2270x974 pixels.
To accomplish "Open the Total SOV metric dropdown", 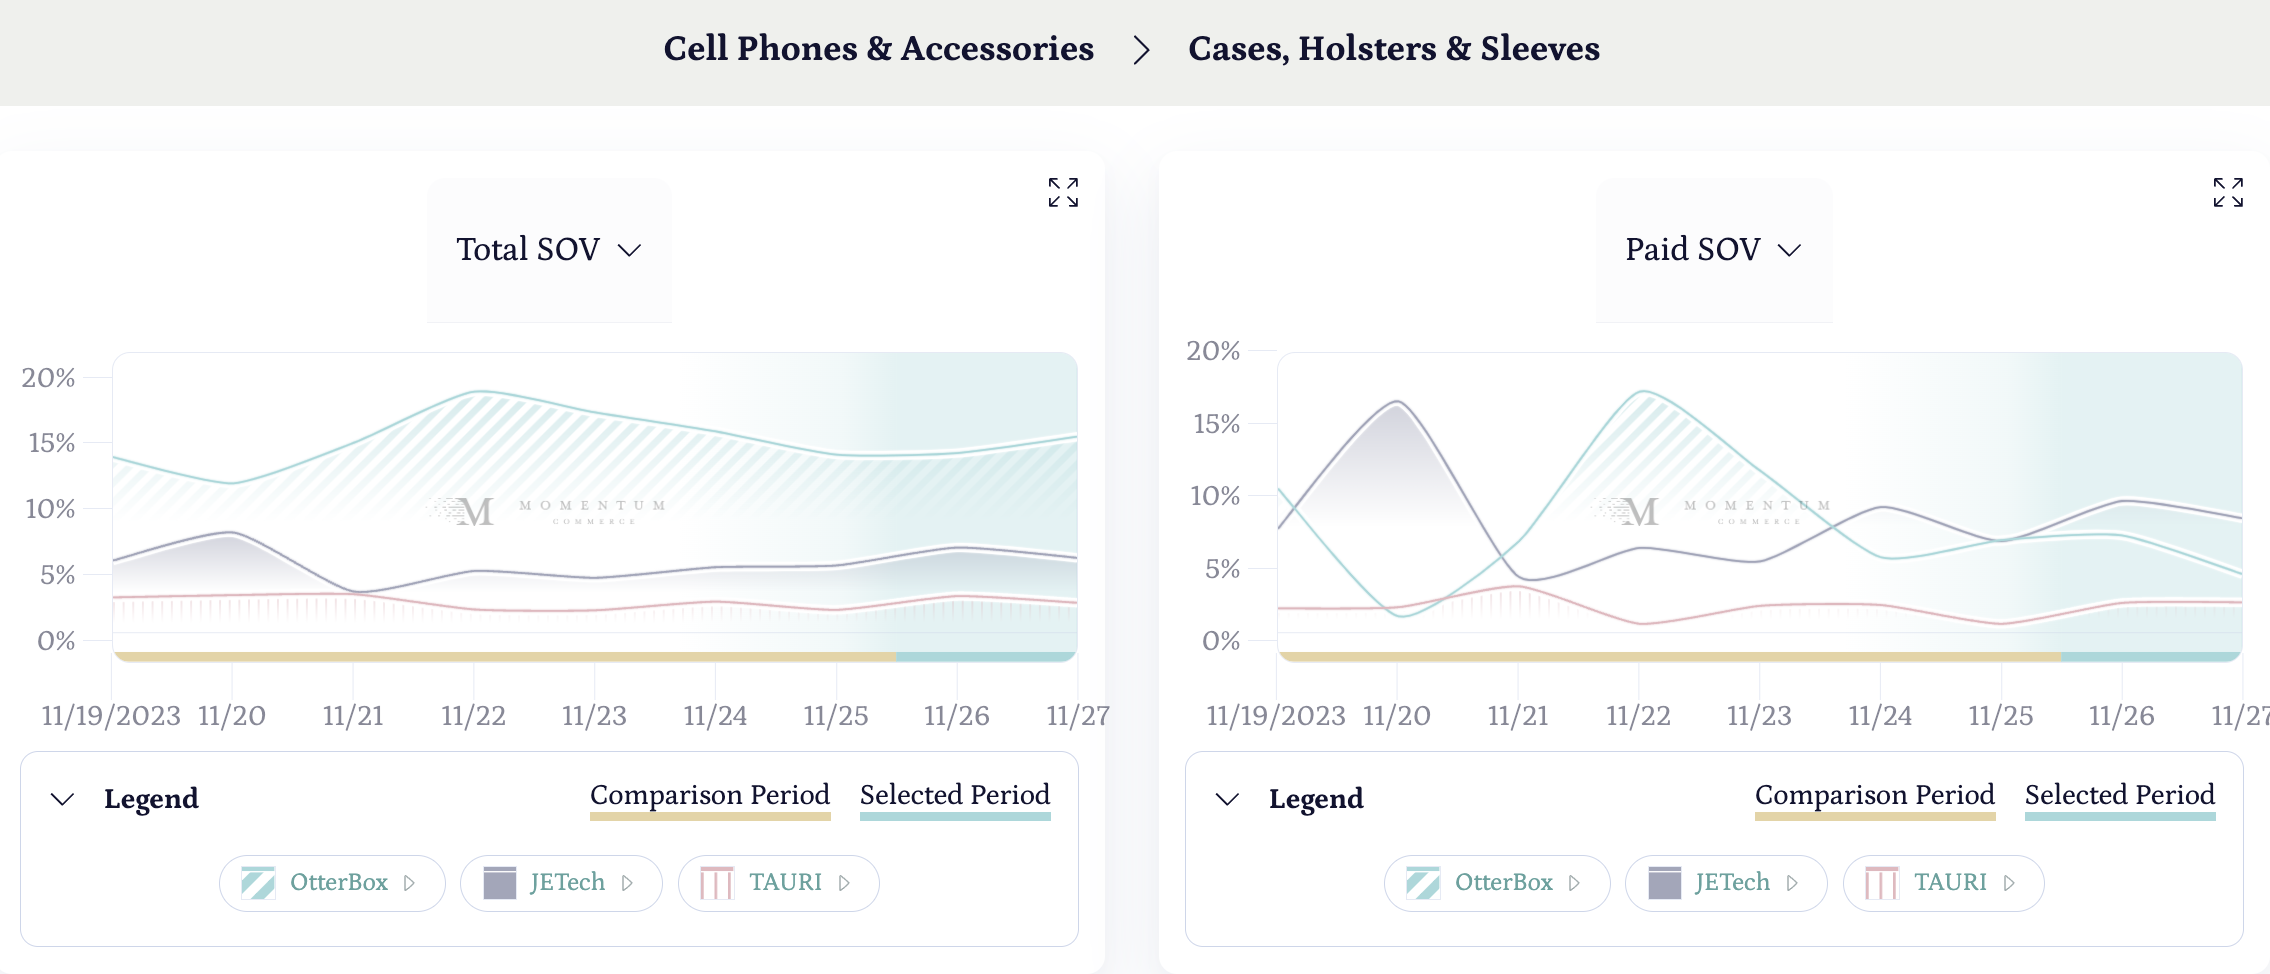I will 548,250.
